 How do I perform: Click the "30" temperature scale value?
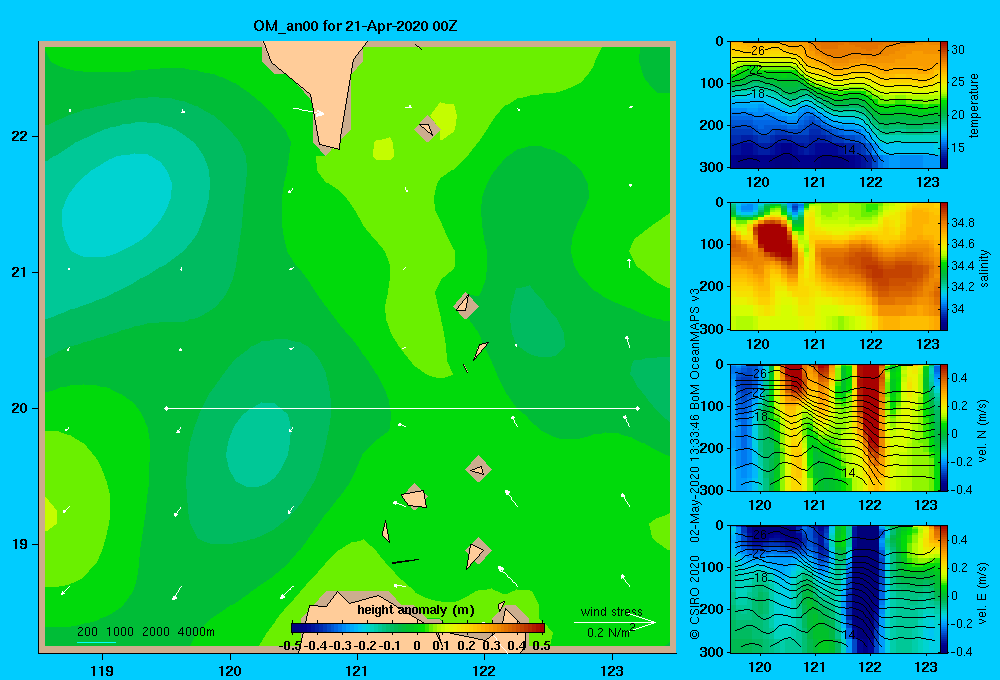[x=958, y=50]
